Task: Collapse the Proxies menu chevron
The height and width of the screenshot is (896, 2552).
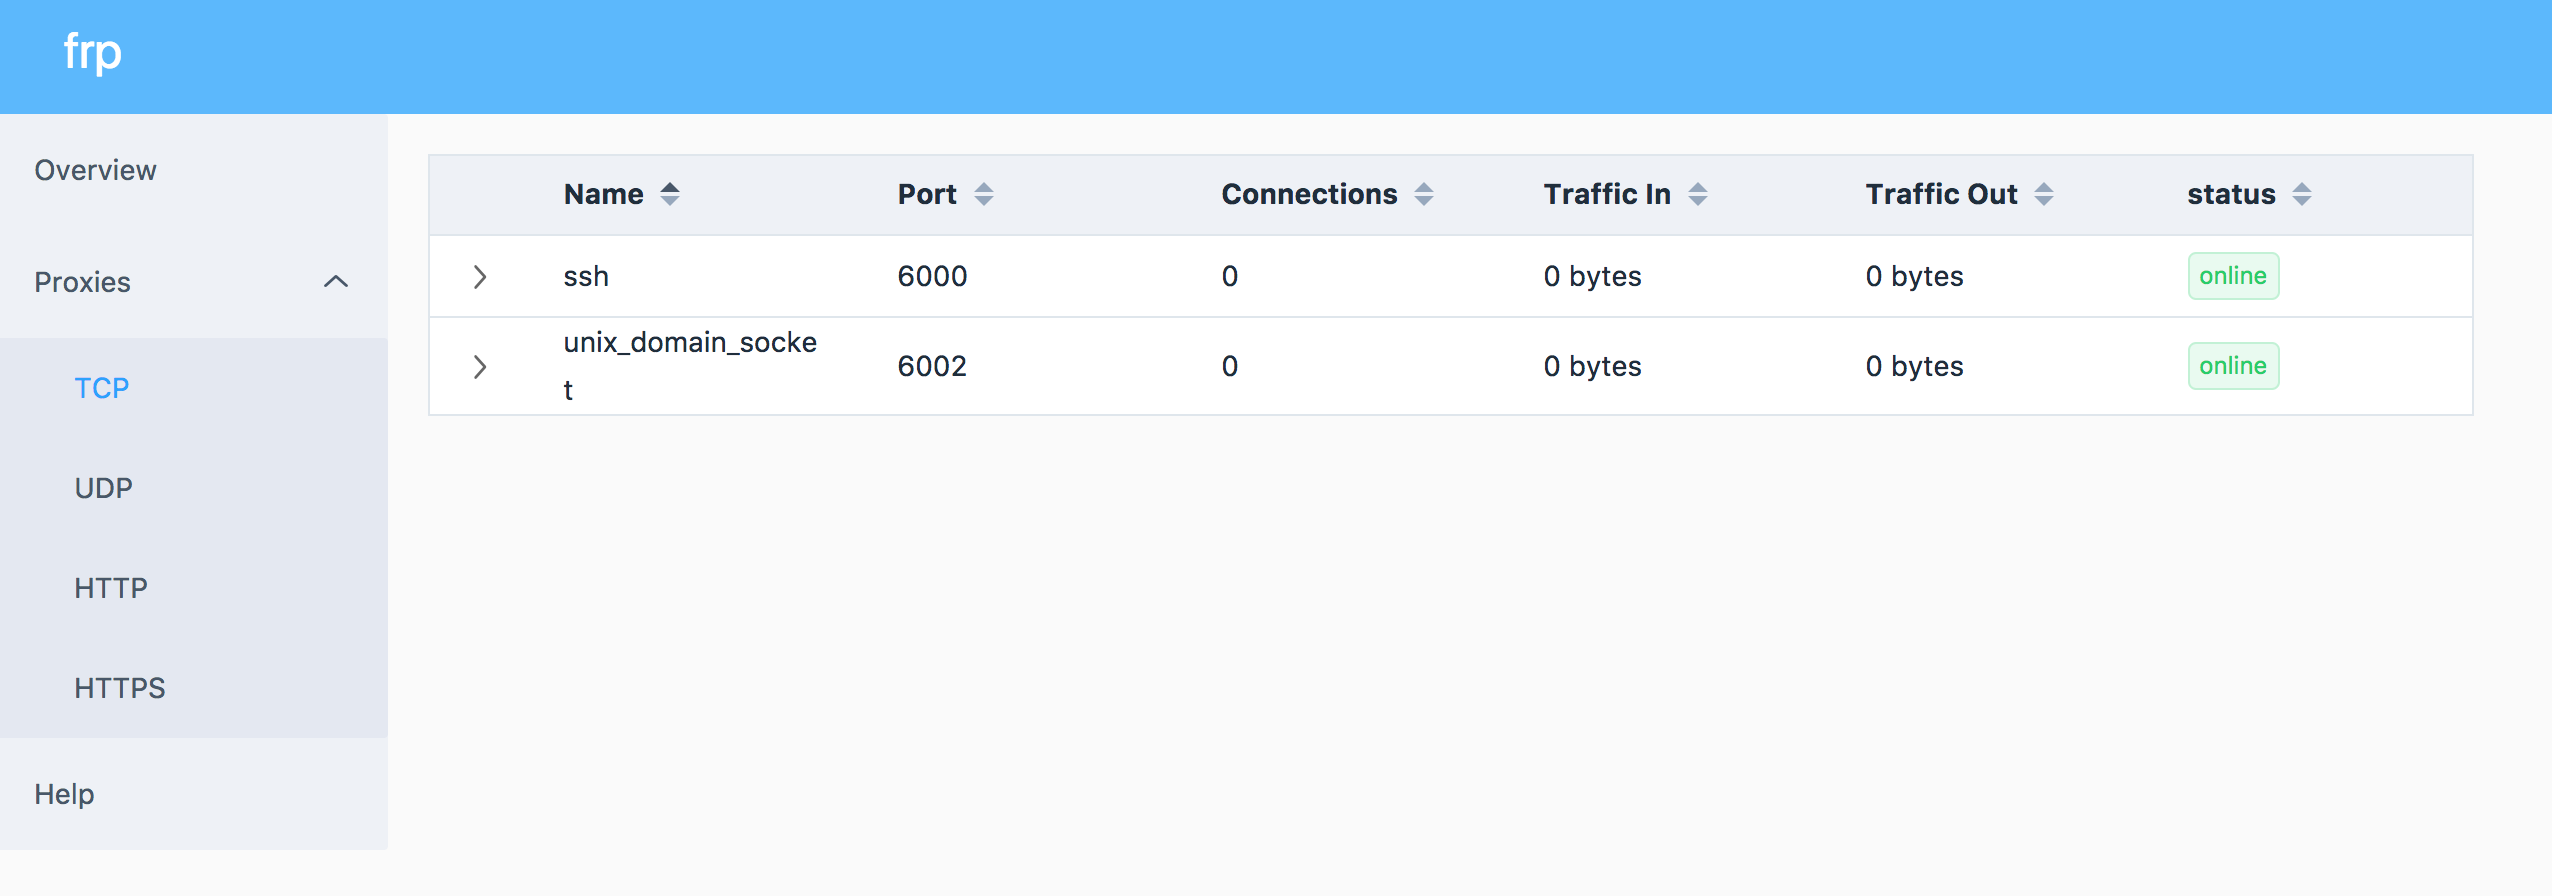Action: 336,282
